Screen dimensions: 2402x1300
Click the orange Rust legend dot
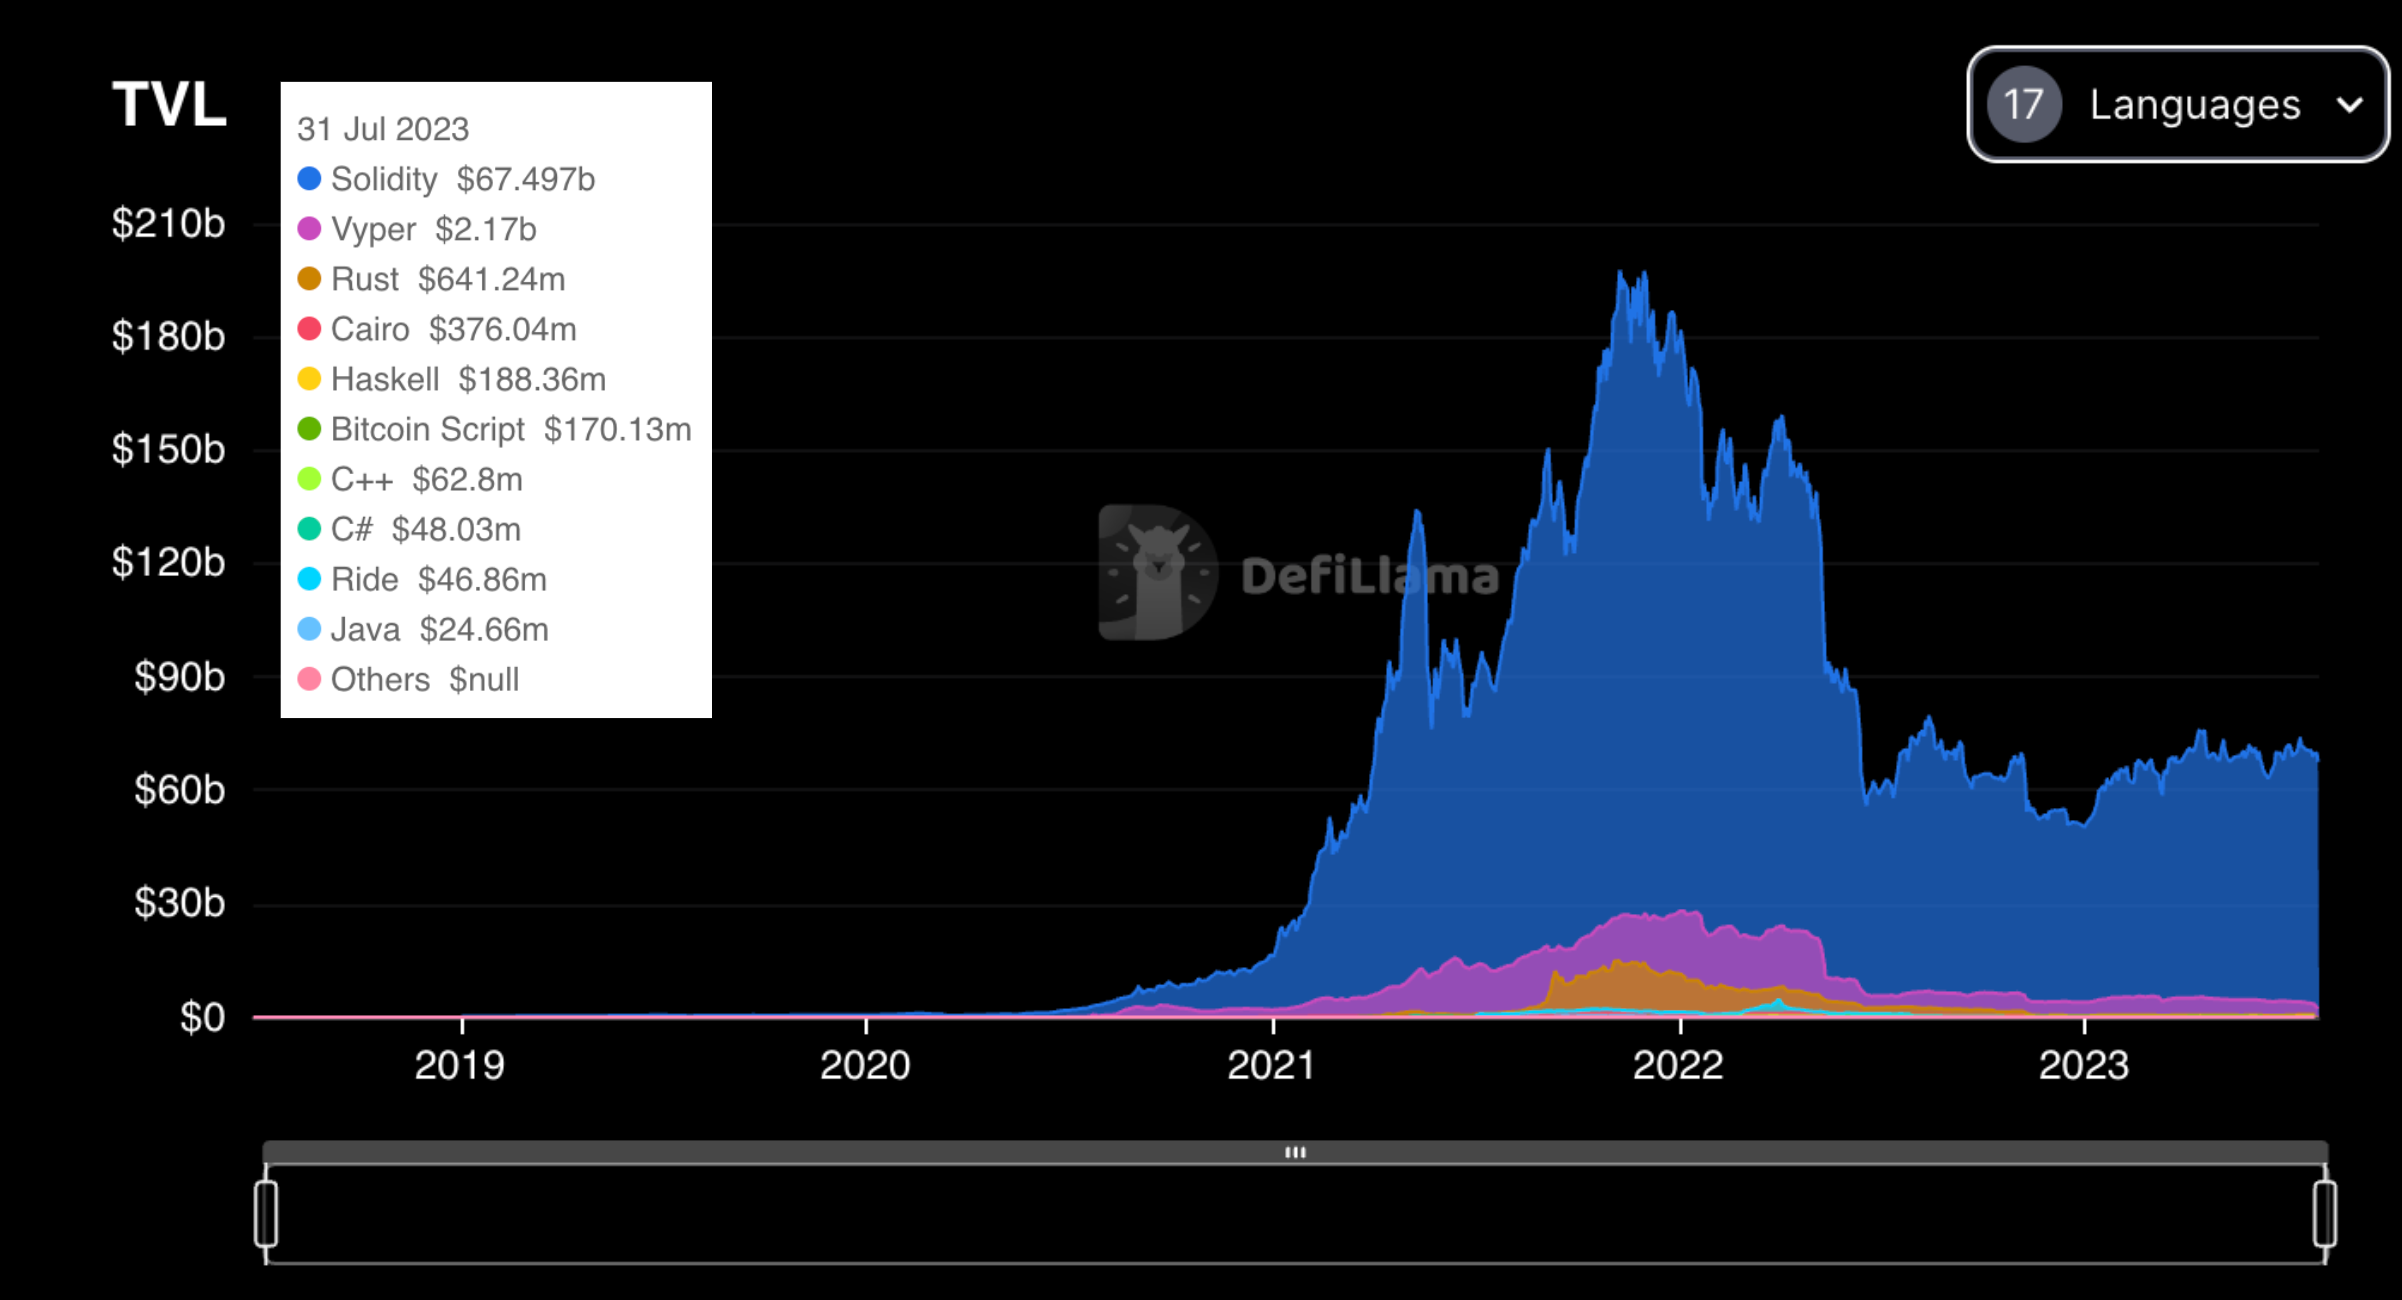click(x=309, y=279)
